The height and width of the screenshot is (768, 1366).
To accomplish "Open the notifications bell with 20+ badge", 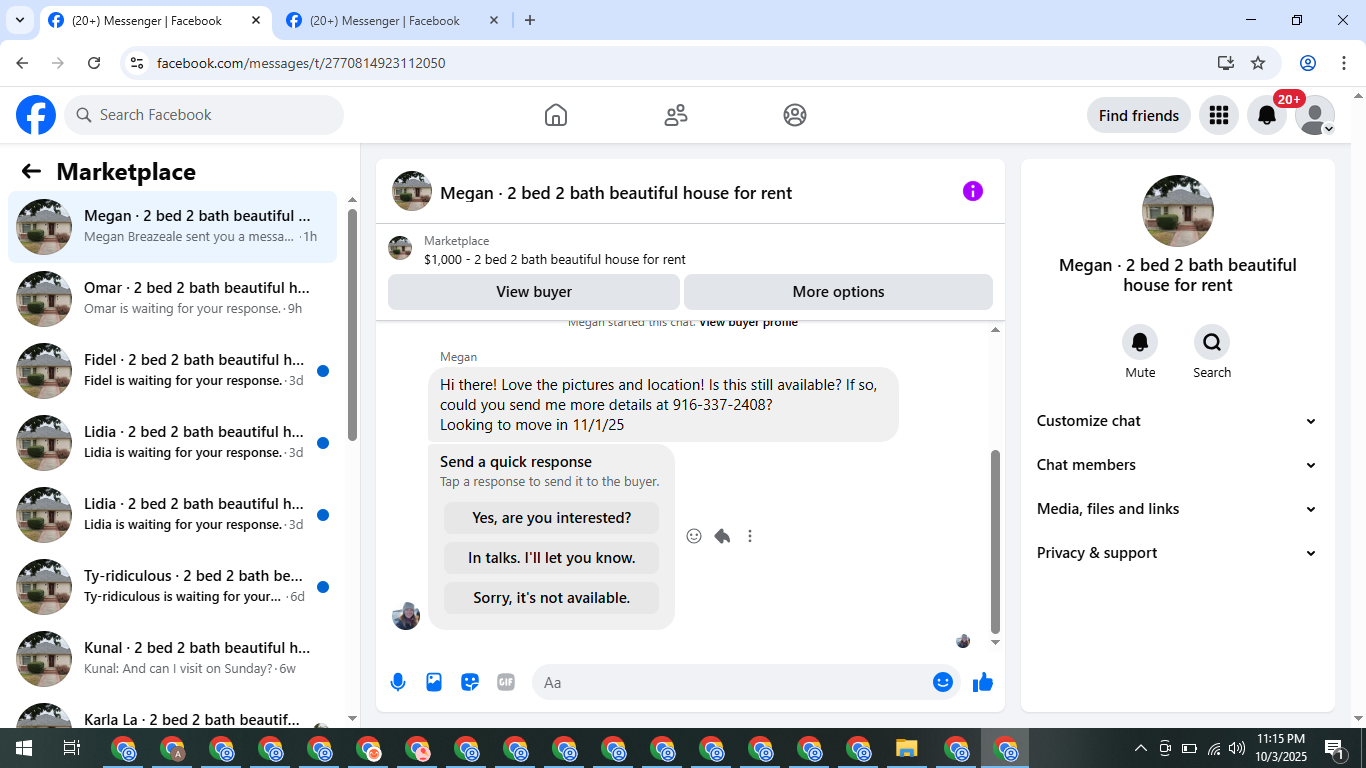I will click(1267, 115).
